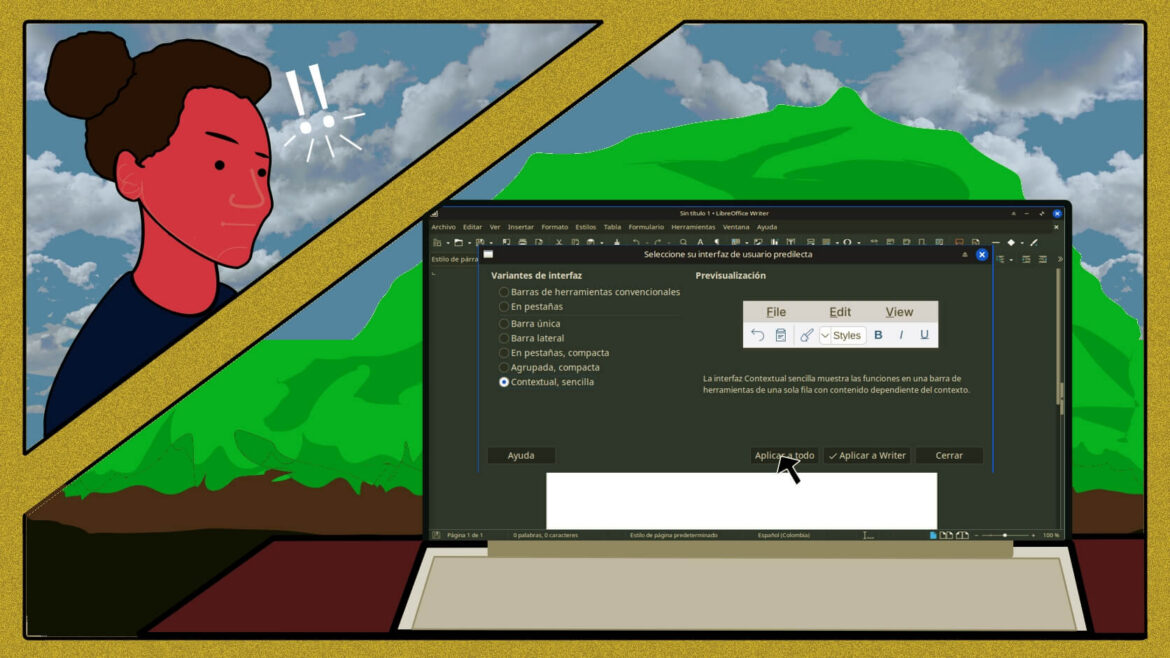
Task: Open the Formato menu
Action: tap(554, 227)
